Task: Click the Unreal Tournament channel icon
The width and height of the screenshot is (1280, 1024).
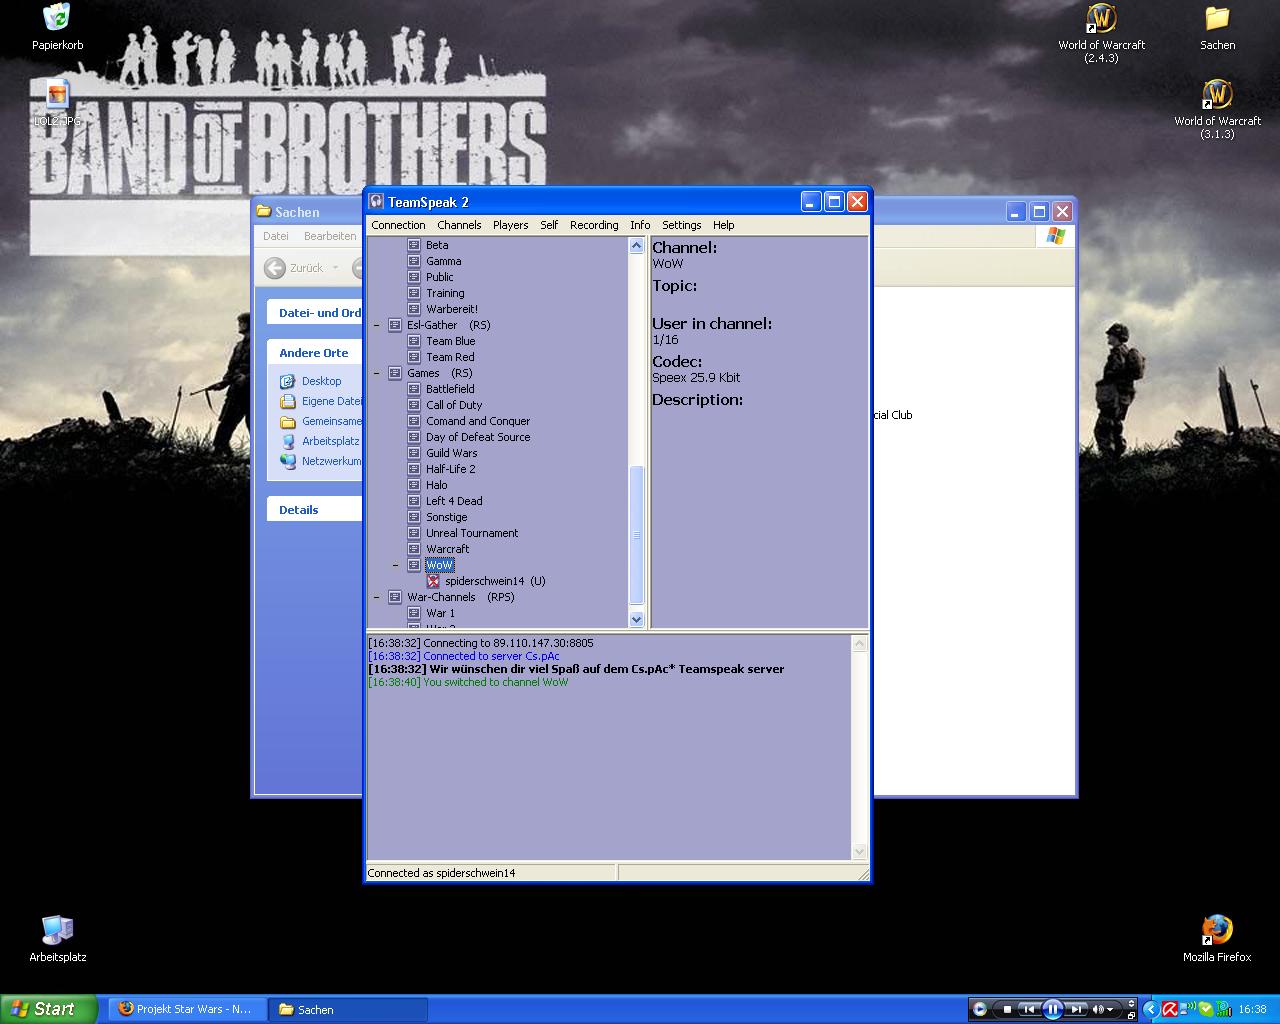Action: pos(414,533)
